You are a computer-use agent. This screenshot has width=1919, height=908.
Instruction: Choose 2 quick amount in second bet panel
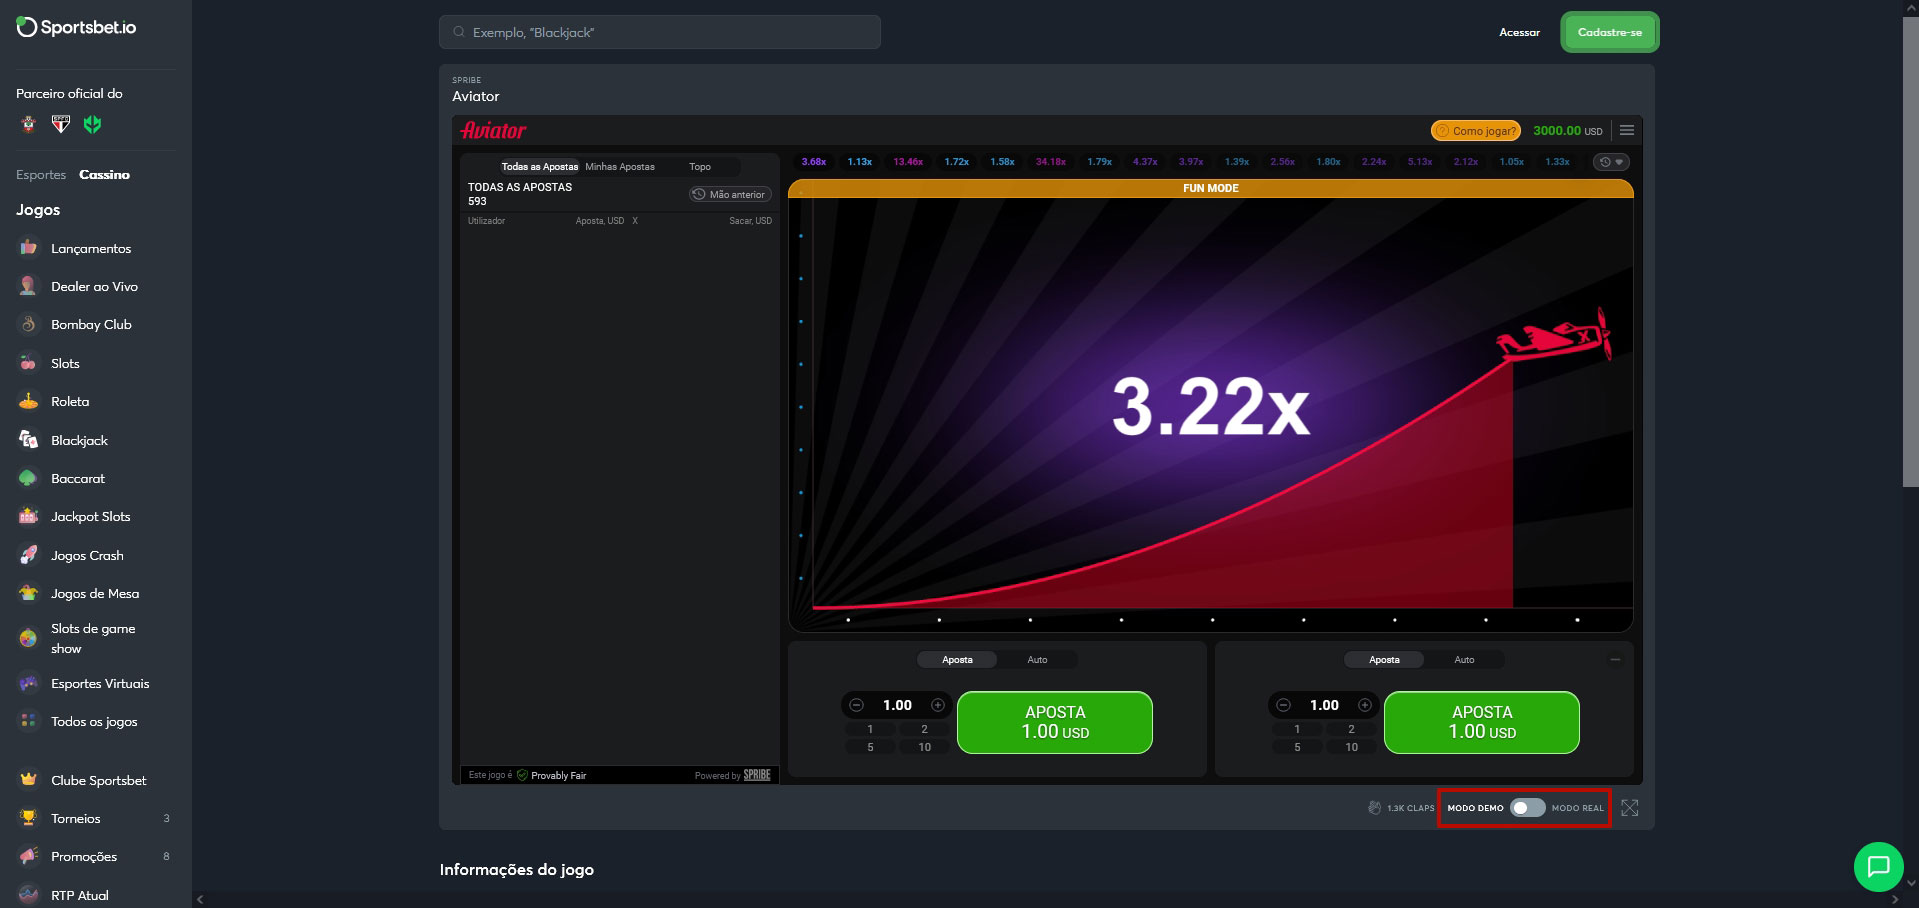[x=1351, y=729]
